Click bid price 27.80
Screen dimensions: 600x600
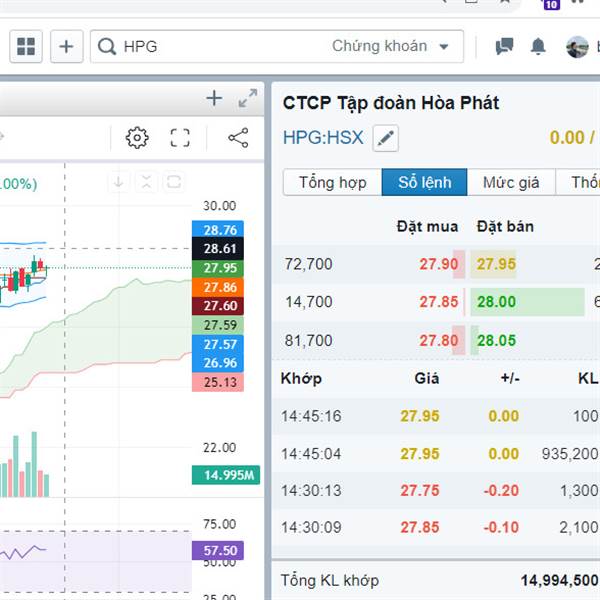[x=439, y=340]
